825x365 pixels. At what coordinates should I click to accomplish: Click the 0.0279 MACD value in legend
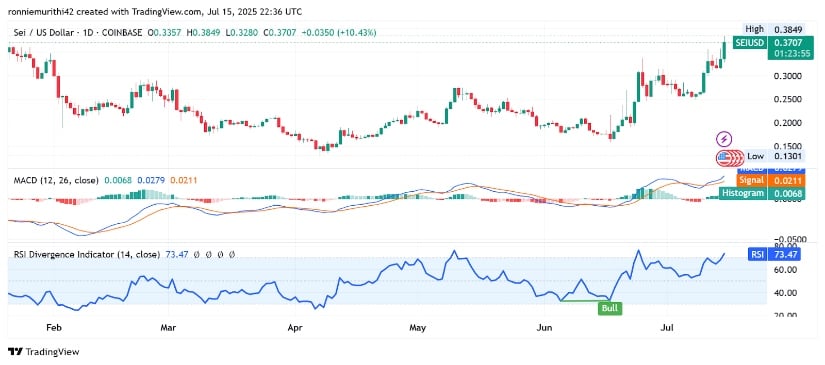tap(152, 180)
